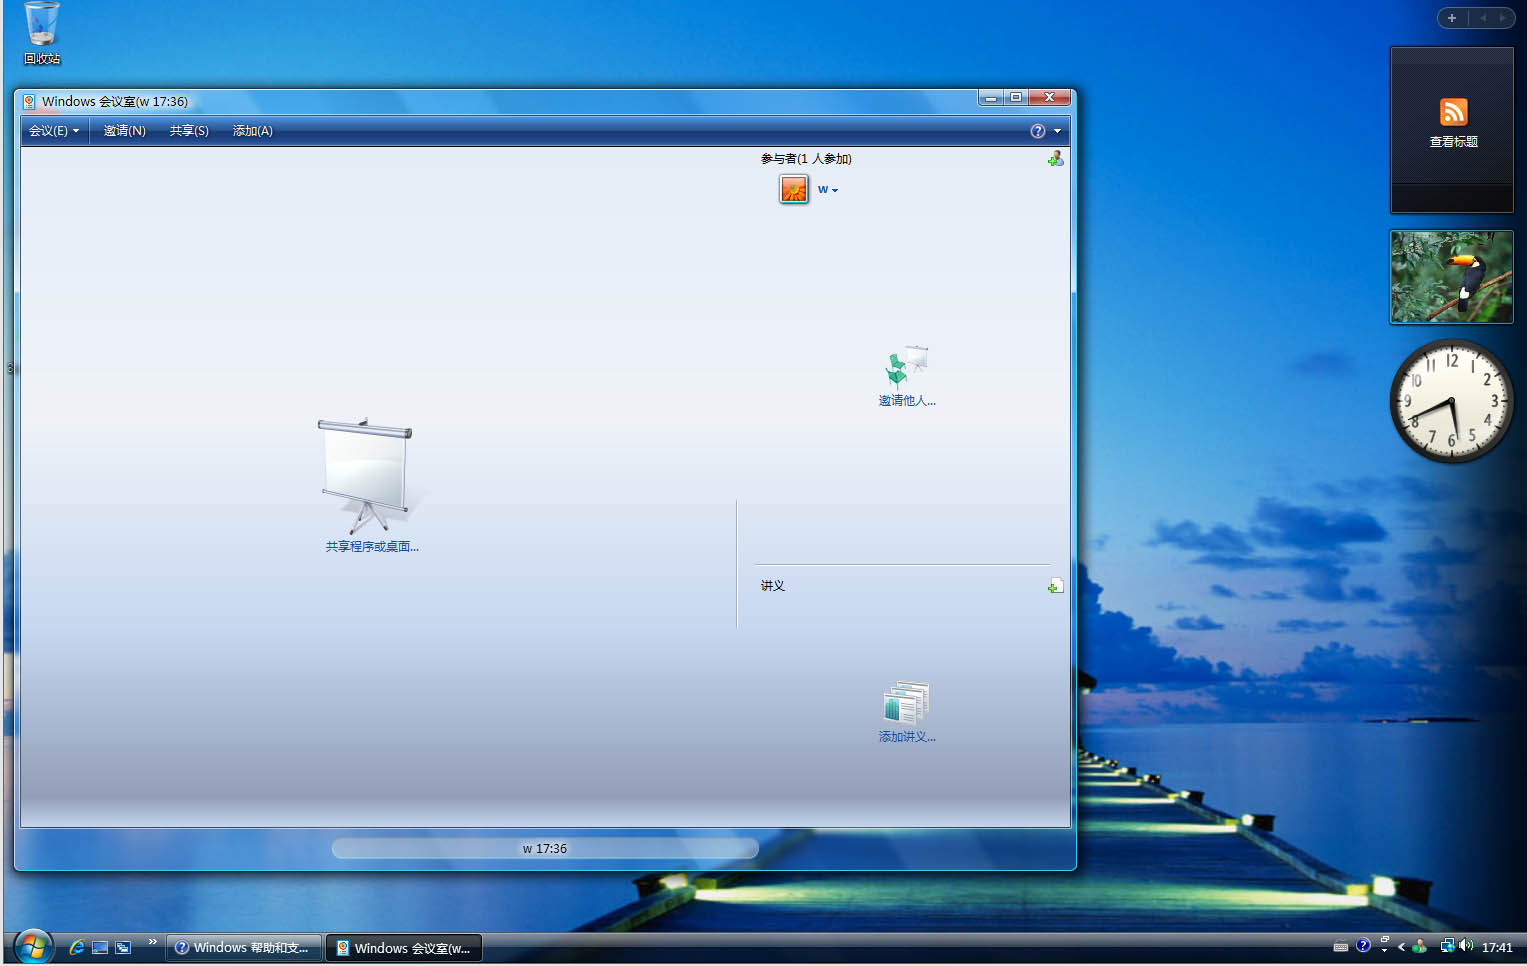Click the volume speaker icon in the tray
1527x966 pixels.
(x=1466, y=945)
